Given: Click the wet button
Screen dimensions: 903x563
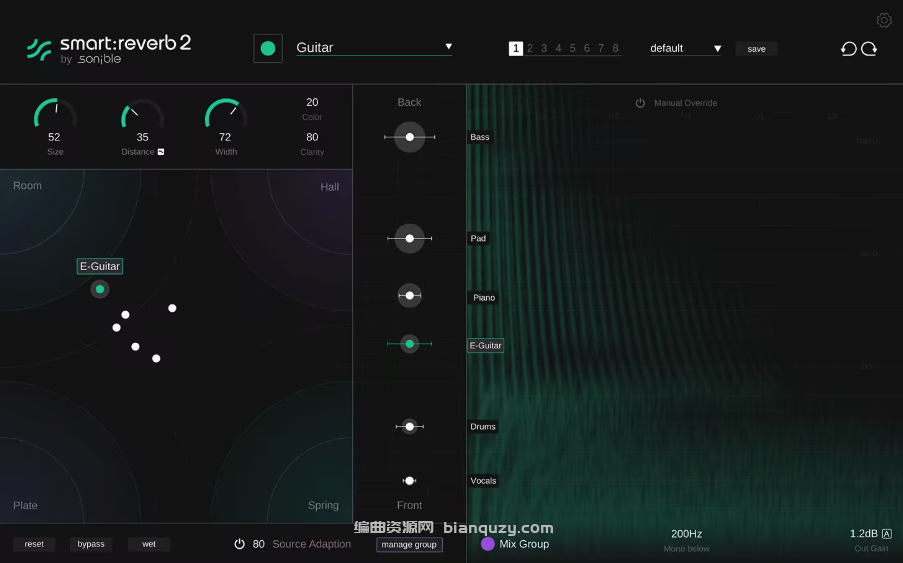Looking at the screenshot, I should [149, 544].
